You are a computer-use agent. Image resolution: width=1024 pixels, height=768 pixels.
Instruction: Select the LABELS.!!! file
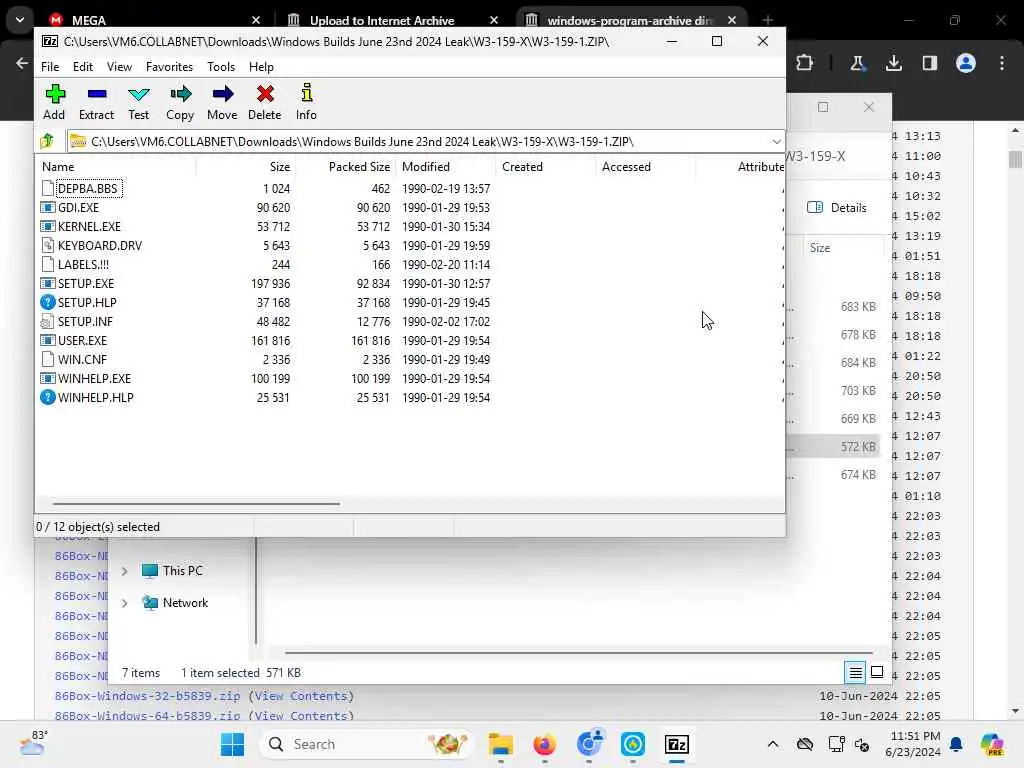(83, 264)
